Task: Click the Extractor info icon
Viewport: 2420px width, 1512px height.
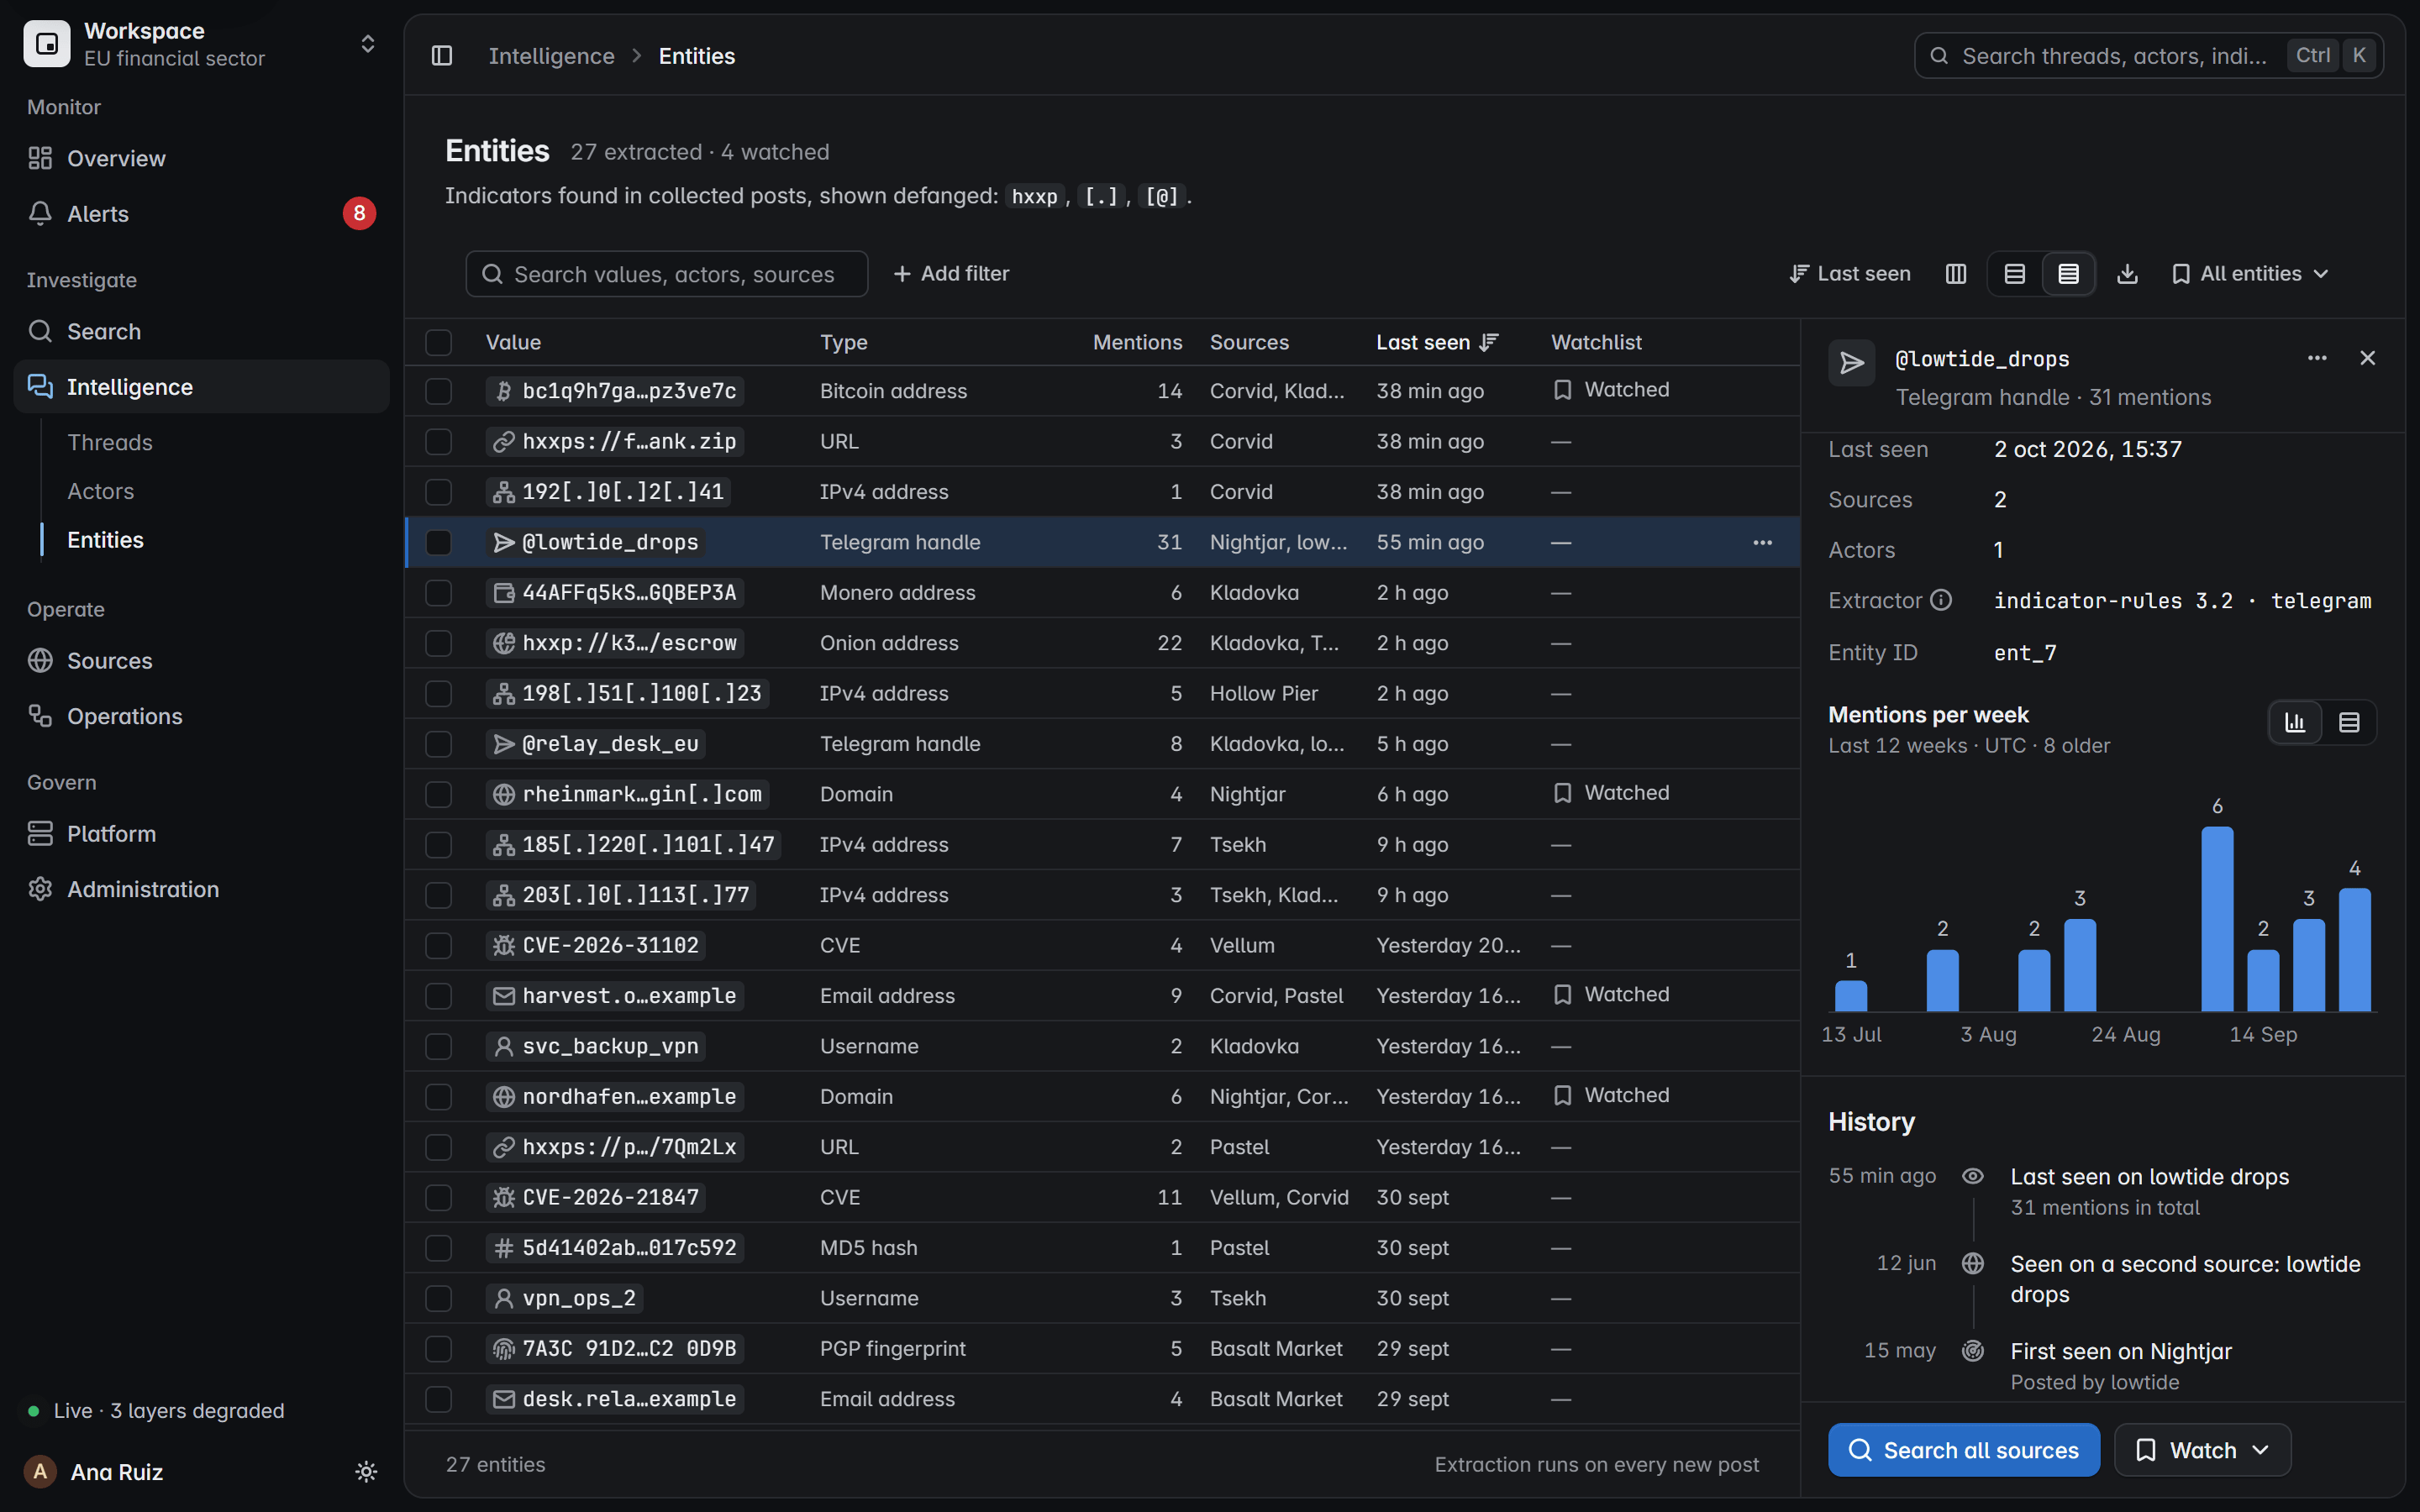Action: (1940, 600)
